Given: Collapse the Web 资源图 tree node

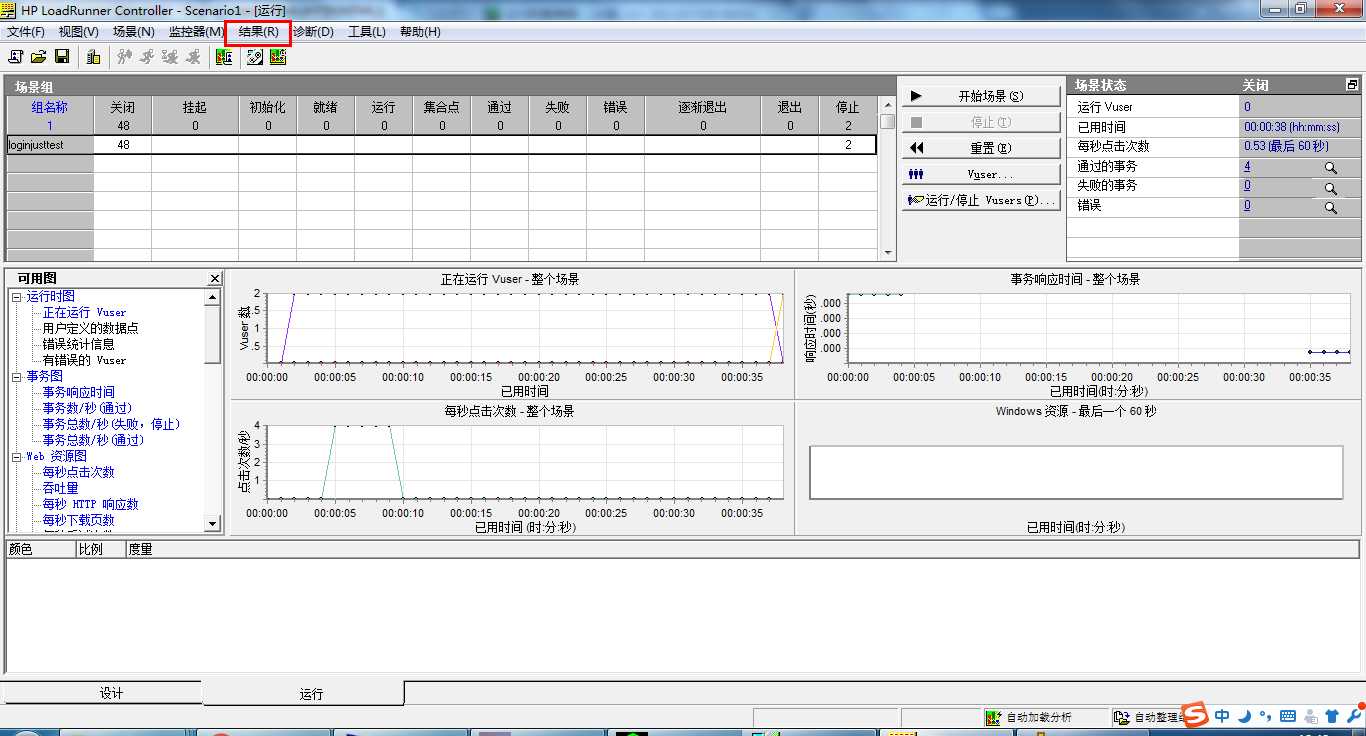Looking at the screenshot, I should (x=17, y=456).
